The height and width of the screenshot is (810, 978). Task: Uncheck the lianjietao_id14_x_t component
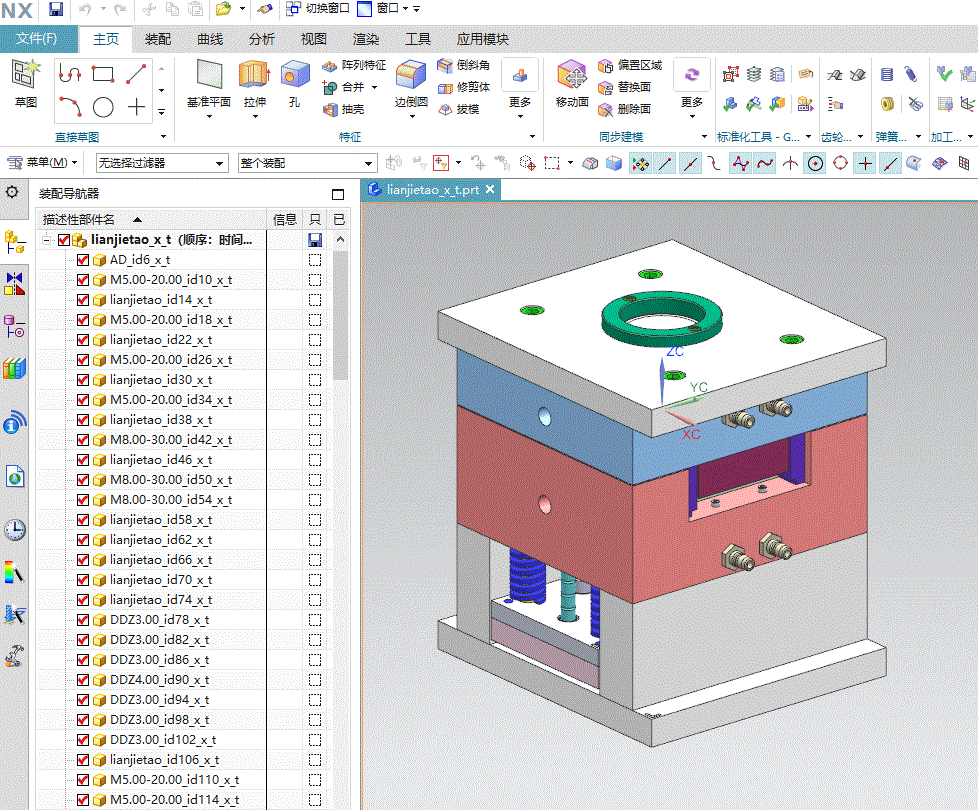(83, 300)
